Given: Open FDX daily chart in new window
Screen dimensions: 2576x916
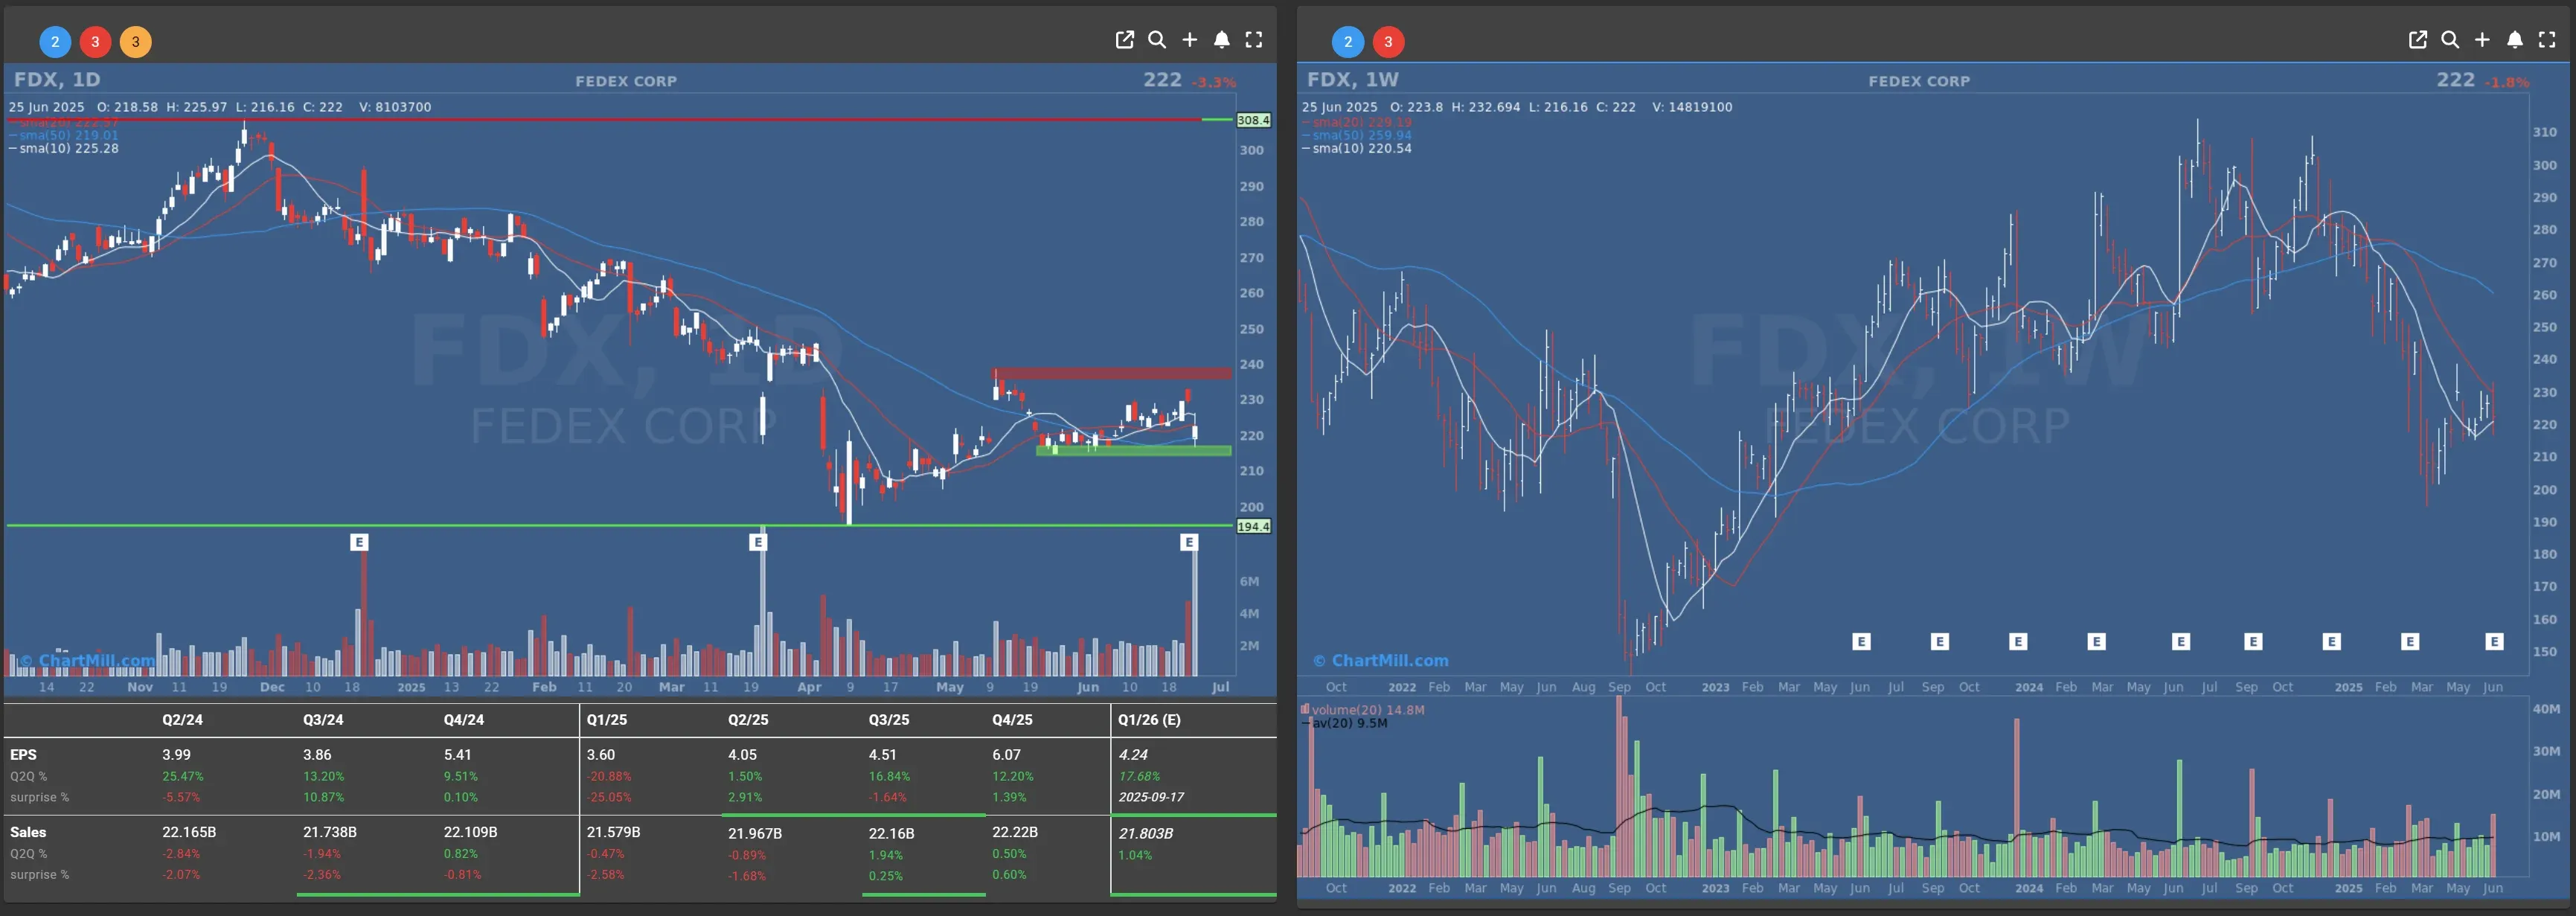Looking at the screenshot, I should pos(1124,40).
